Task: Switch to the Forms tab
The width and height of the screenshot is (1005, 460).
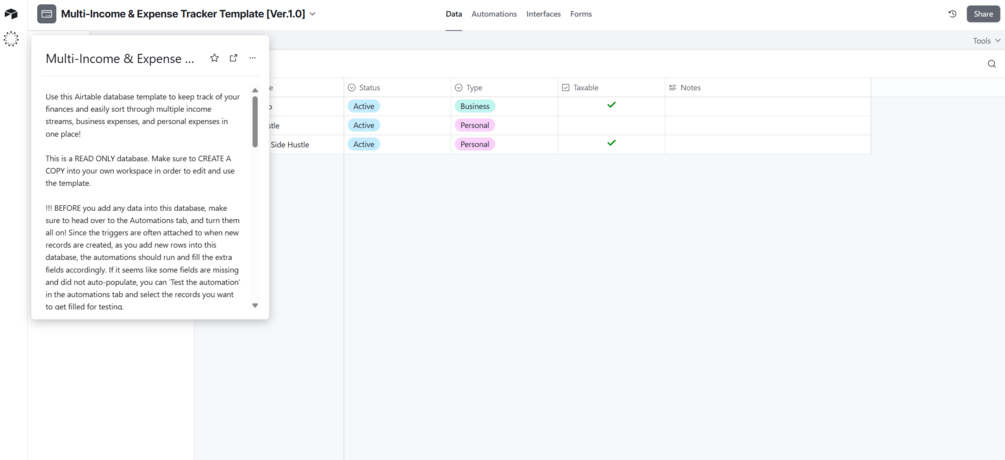Action: coord(581,14)
